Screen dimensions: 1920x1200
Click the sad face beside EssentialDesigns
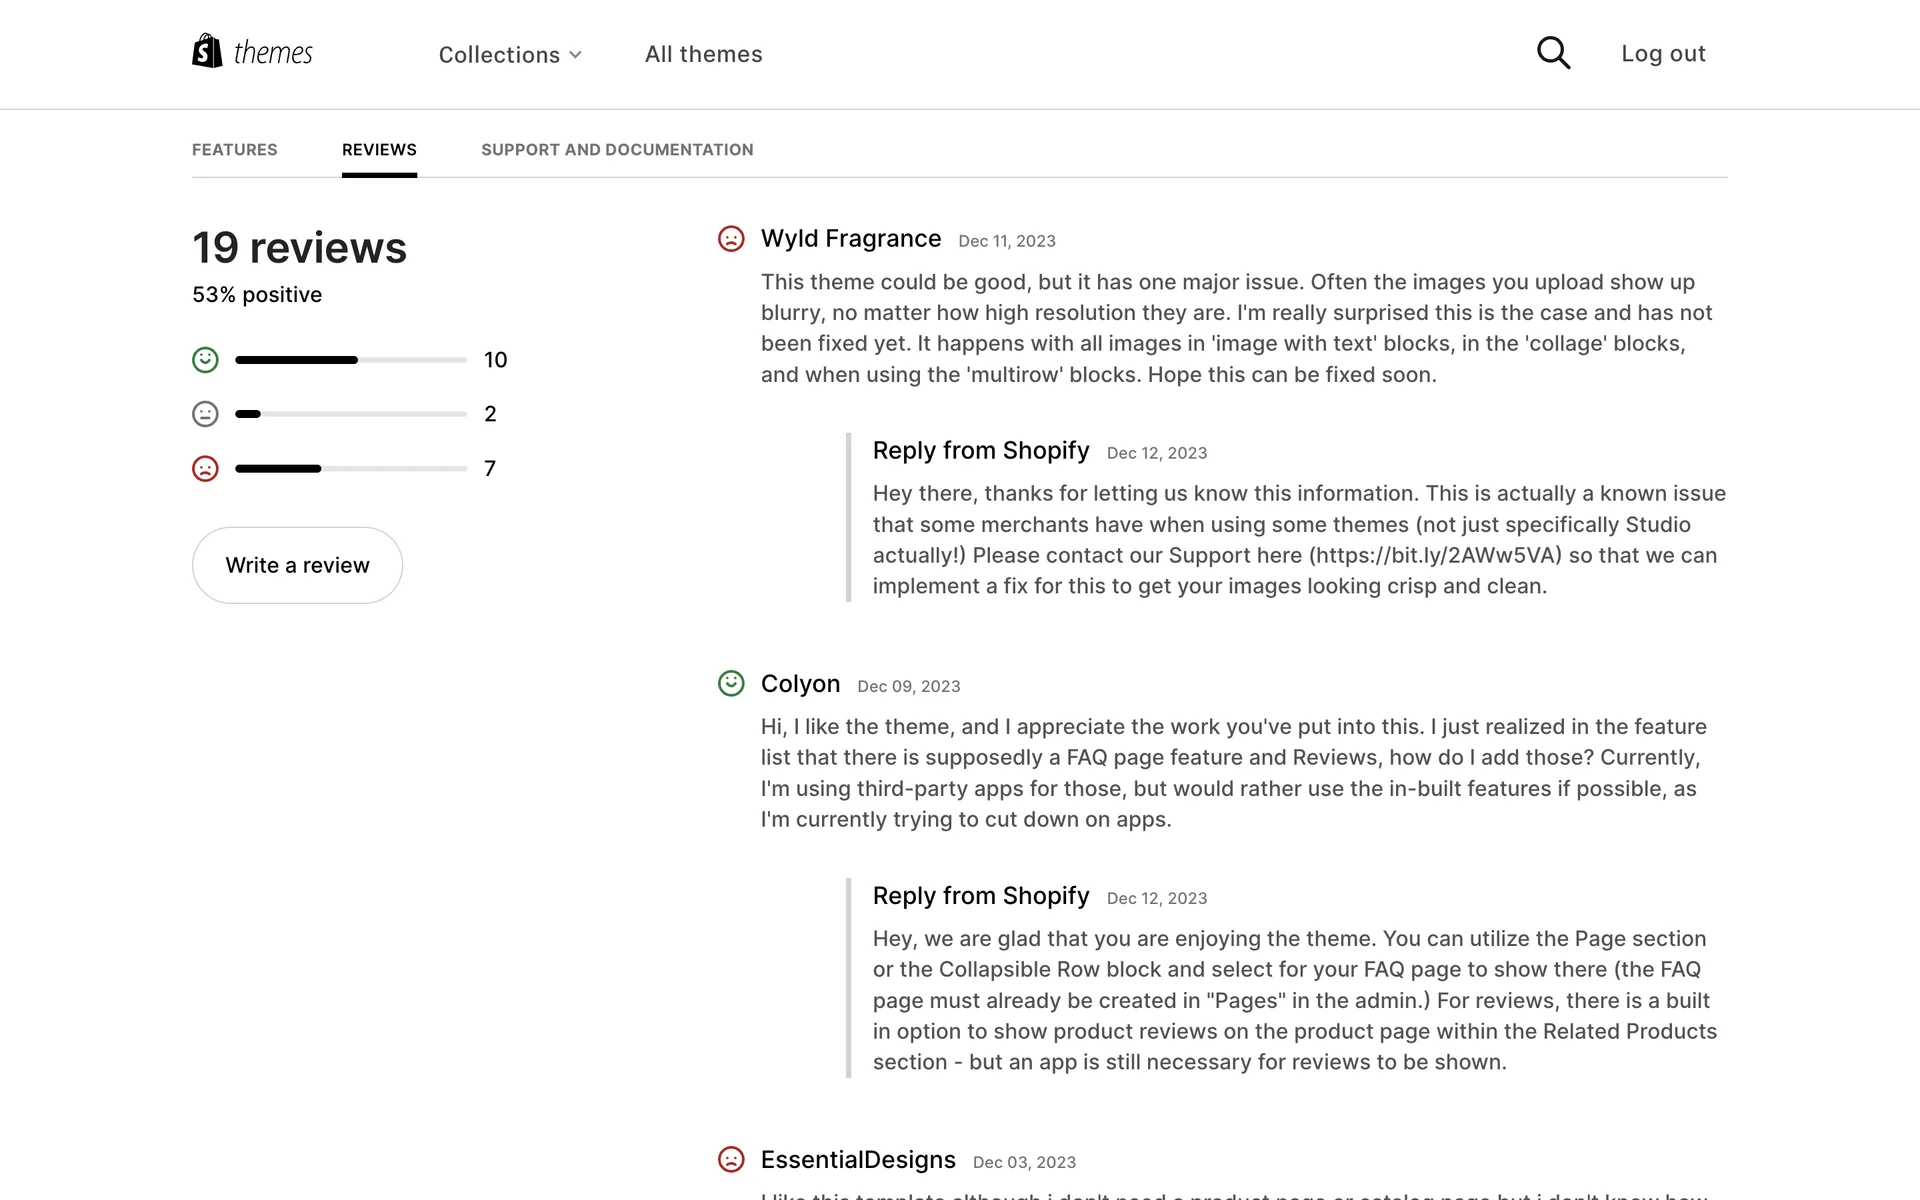coord(731,1160)
